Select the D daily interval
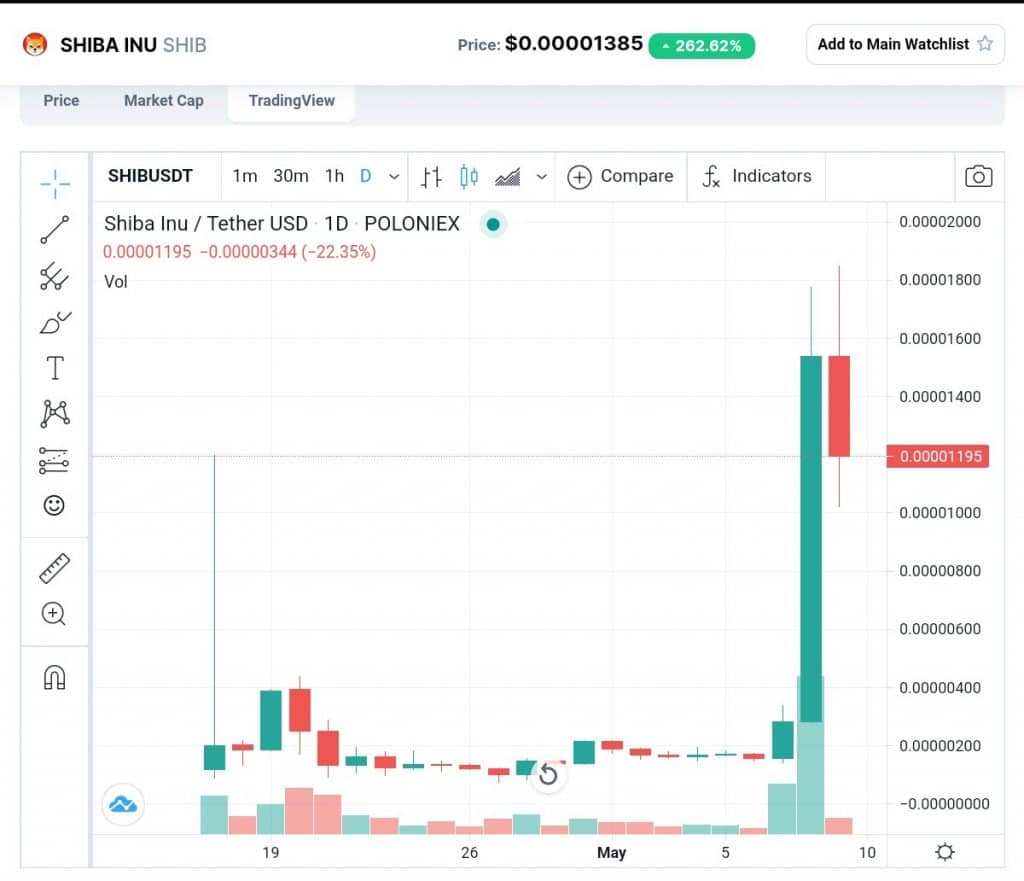The width and height of the screenshot is (1024, 881). [366, 176]
